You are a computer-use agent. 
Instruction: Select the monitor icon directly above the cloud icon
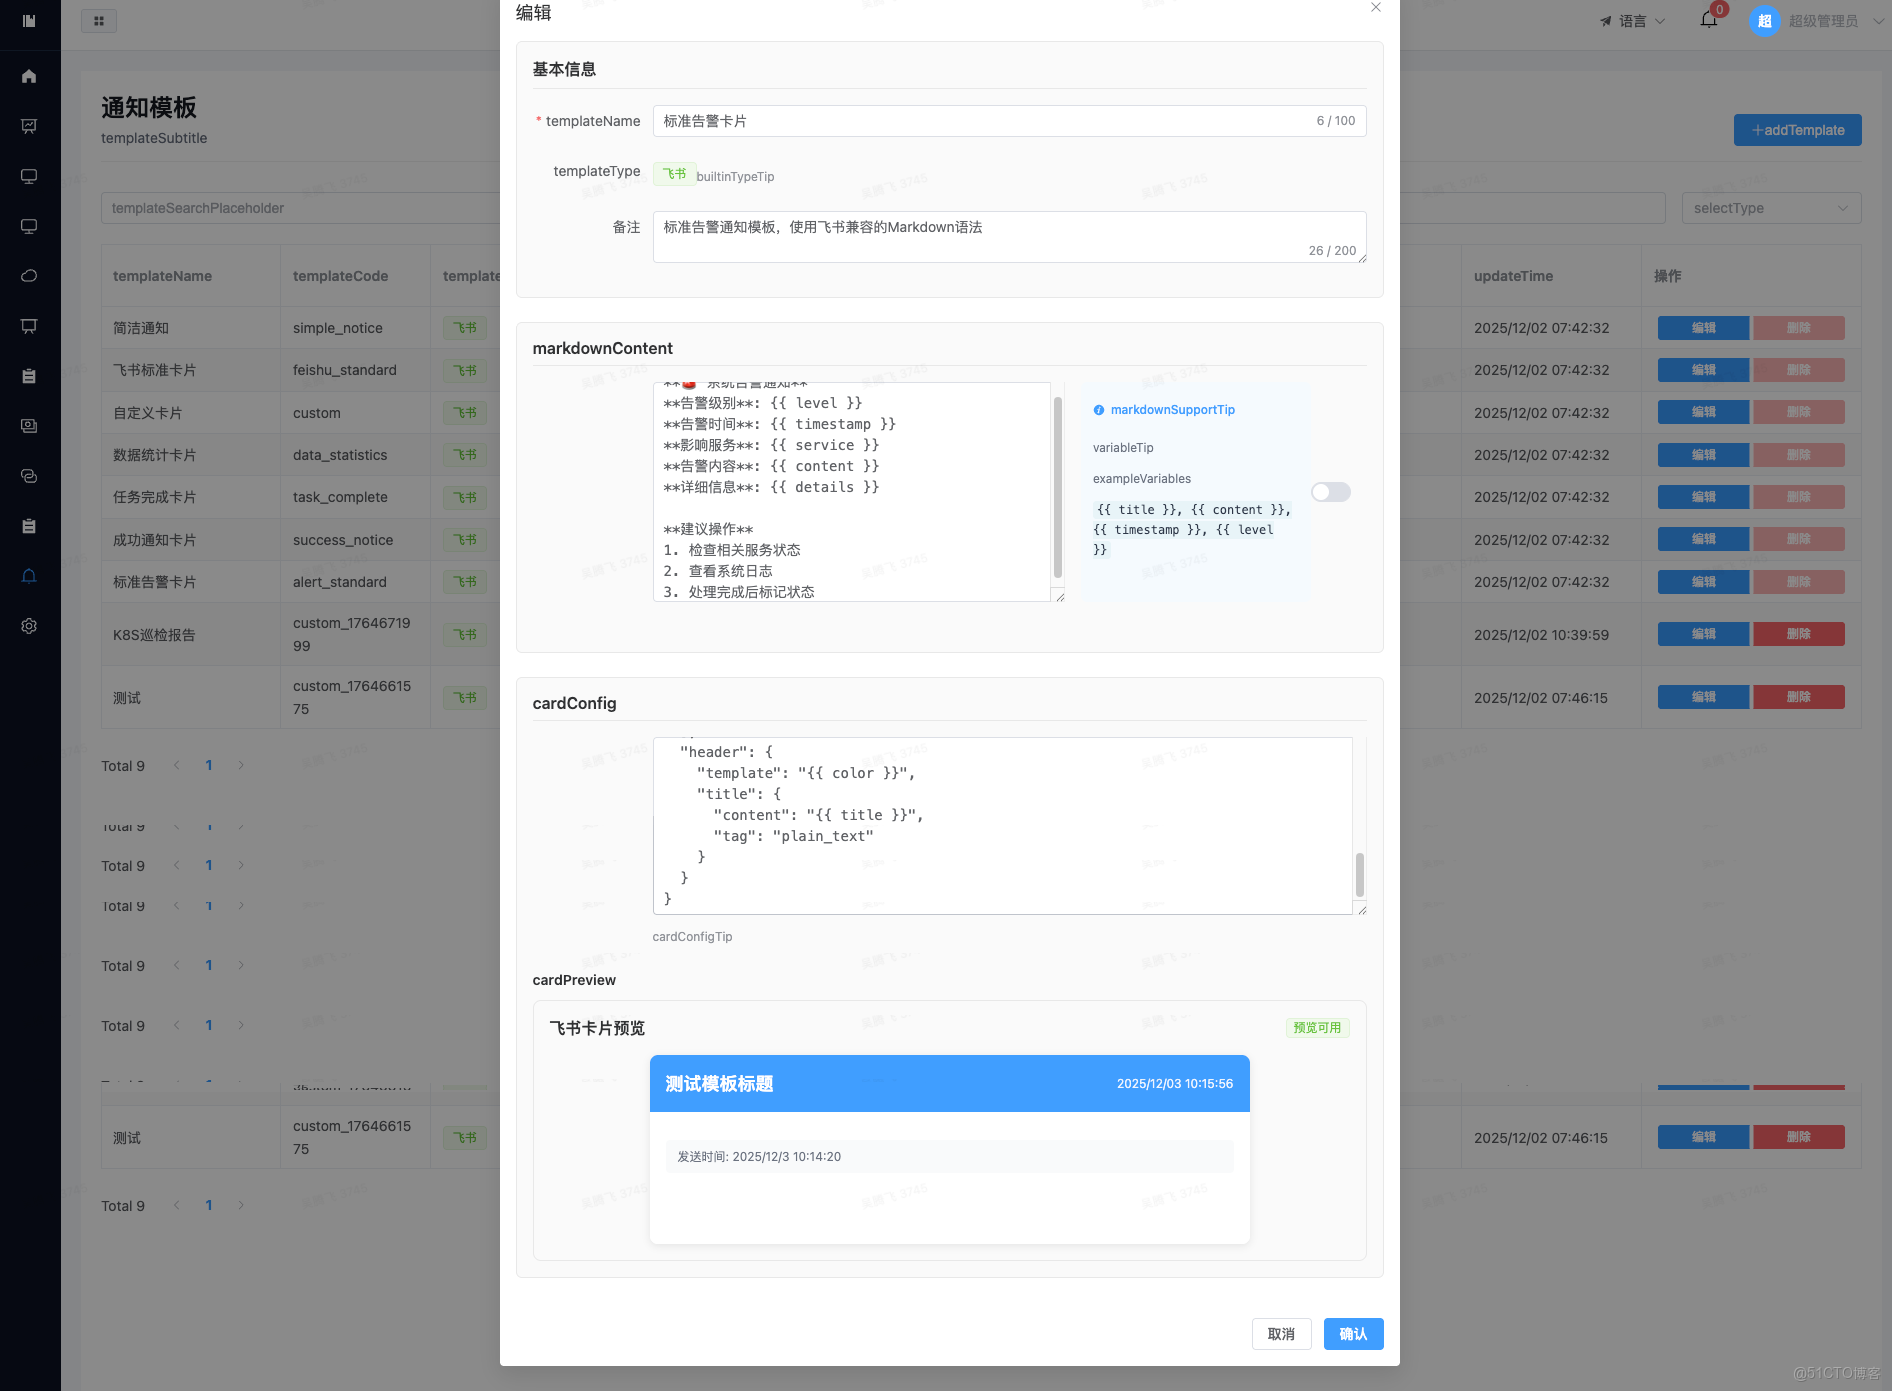[x=29, y=226]
